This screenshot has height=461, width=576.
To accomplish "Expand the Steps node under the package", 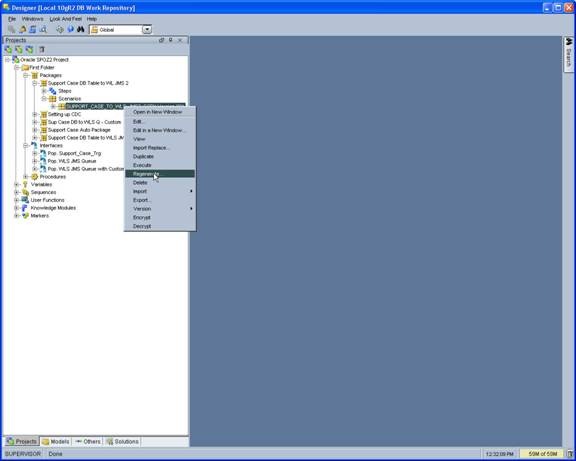I will click(x=44, y=91).
